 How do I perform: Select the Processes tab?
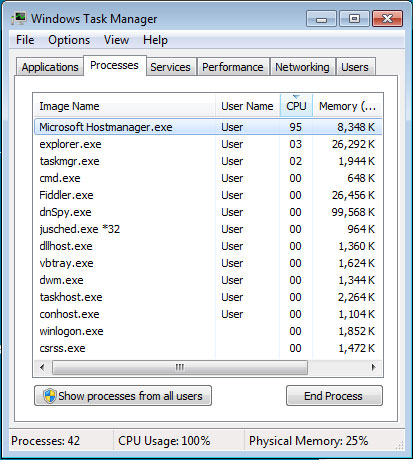(114, 65)
